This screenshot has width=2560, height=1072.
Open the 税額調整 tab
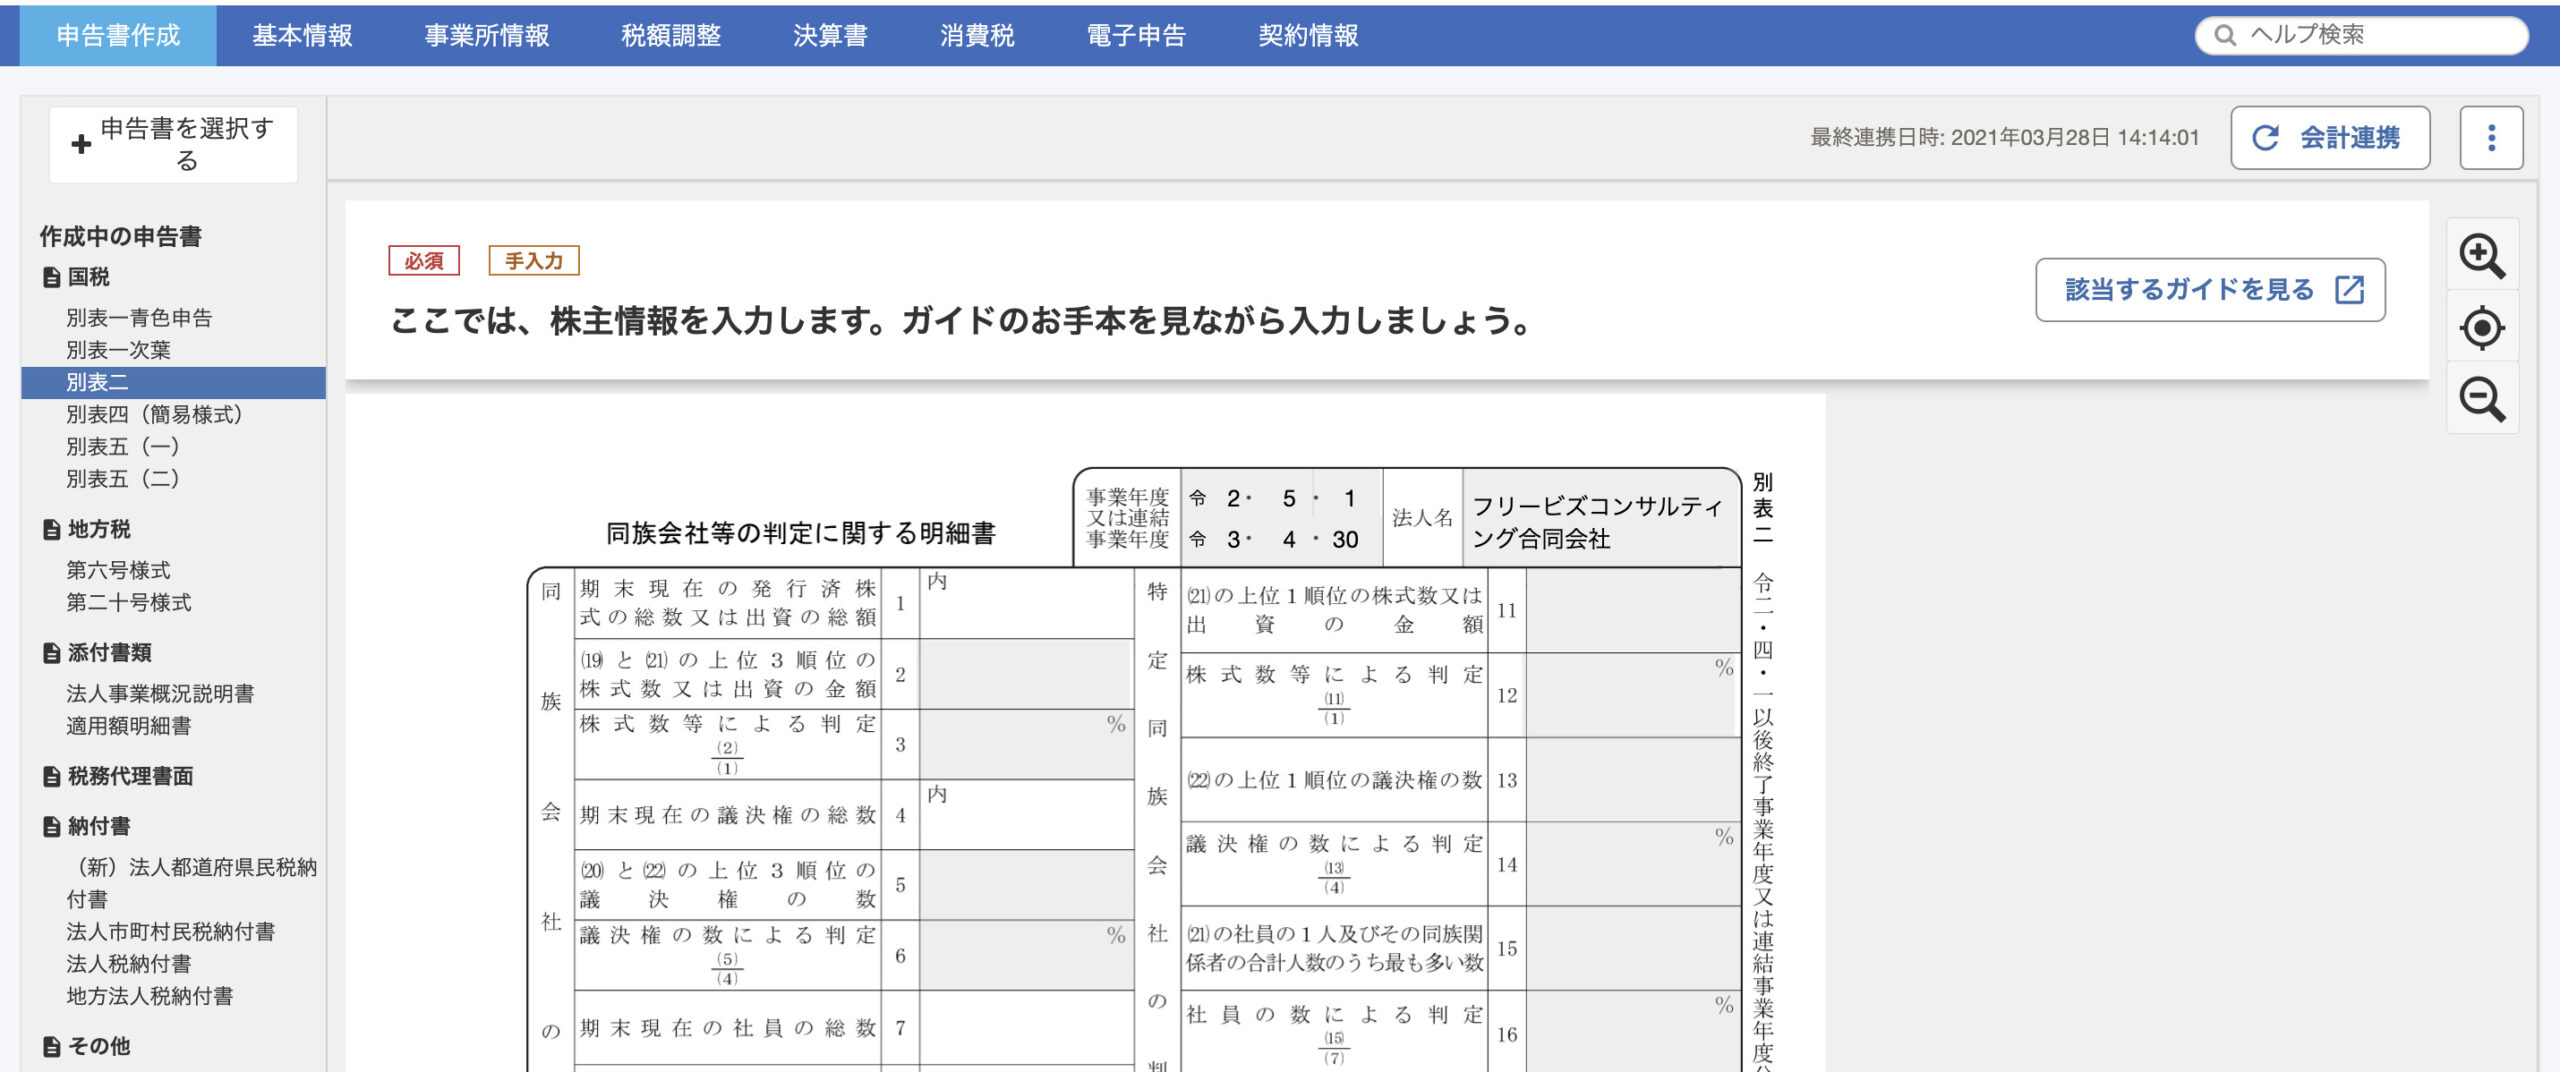point(671,36)
